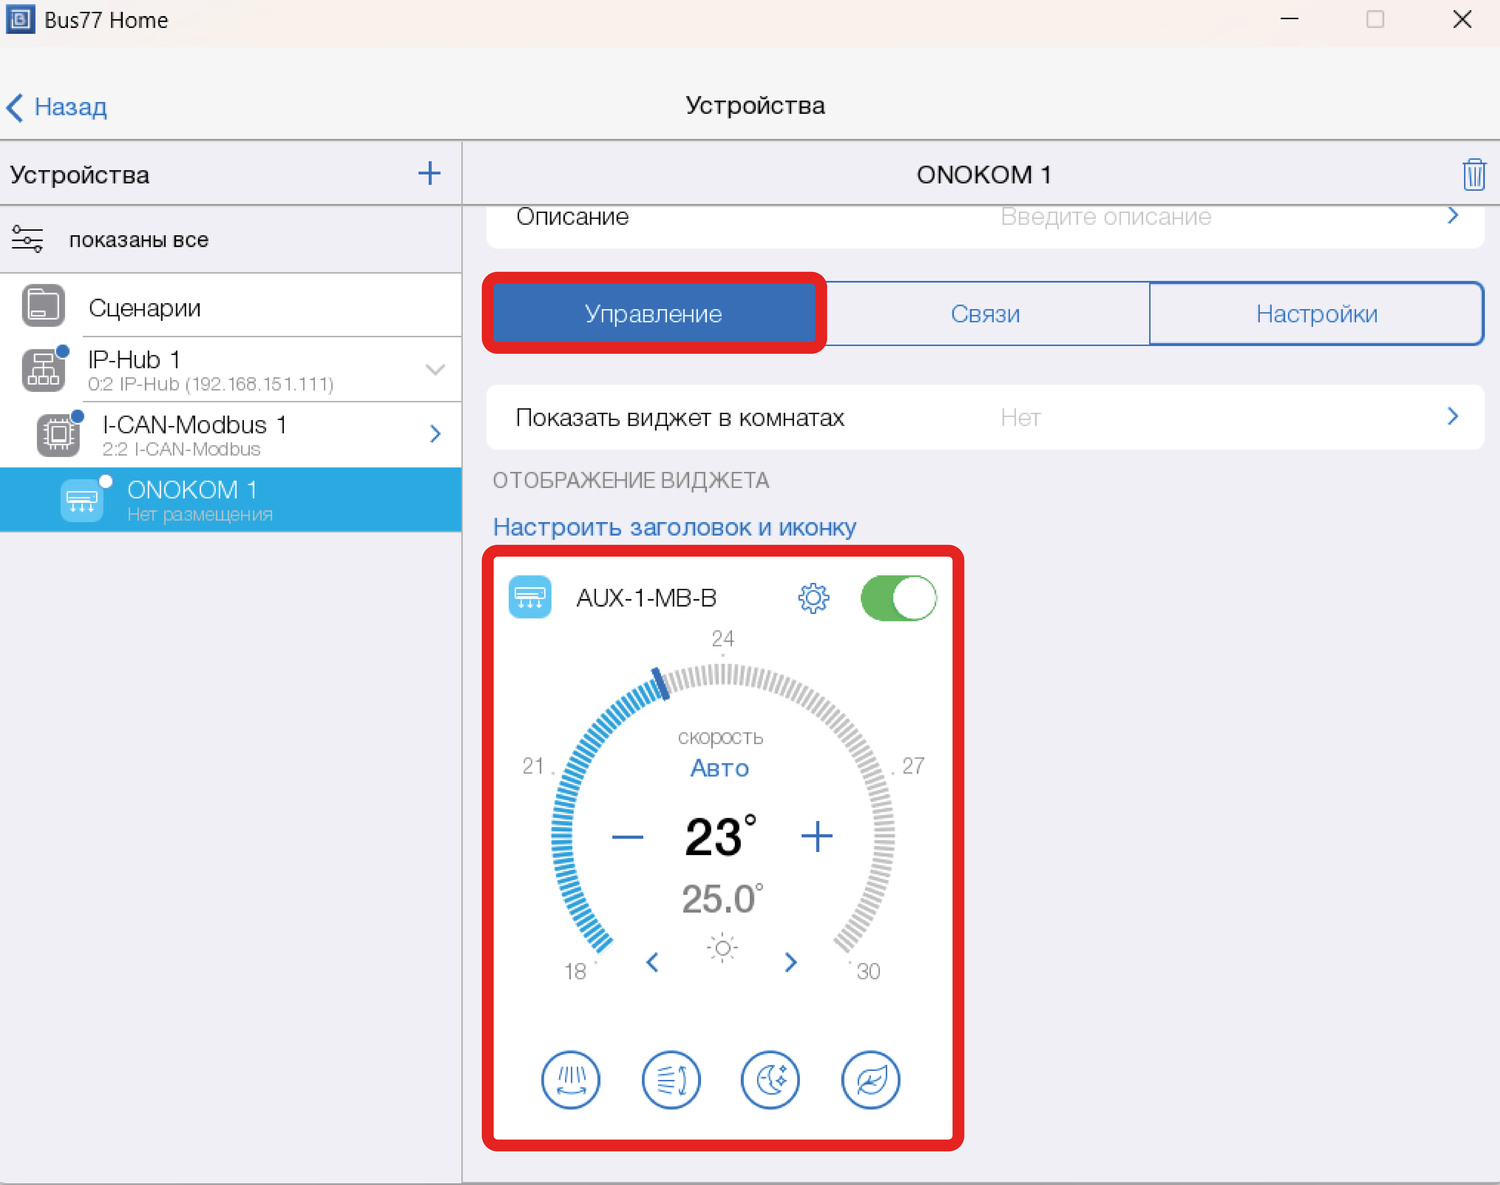
Task: Open Показать виджет в комнатах option
Action: coord(984,417)
